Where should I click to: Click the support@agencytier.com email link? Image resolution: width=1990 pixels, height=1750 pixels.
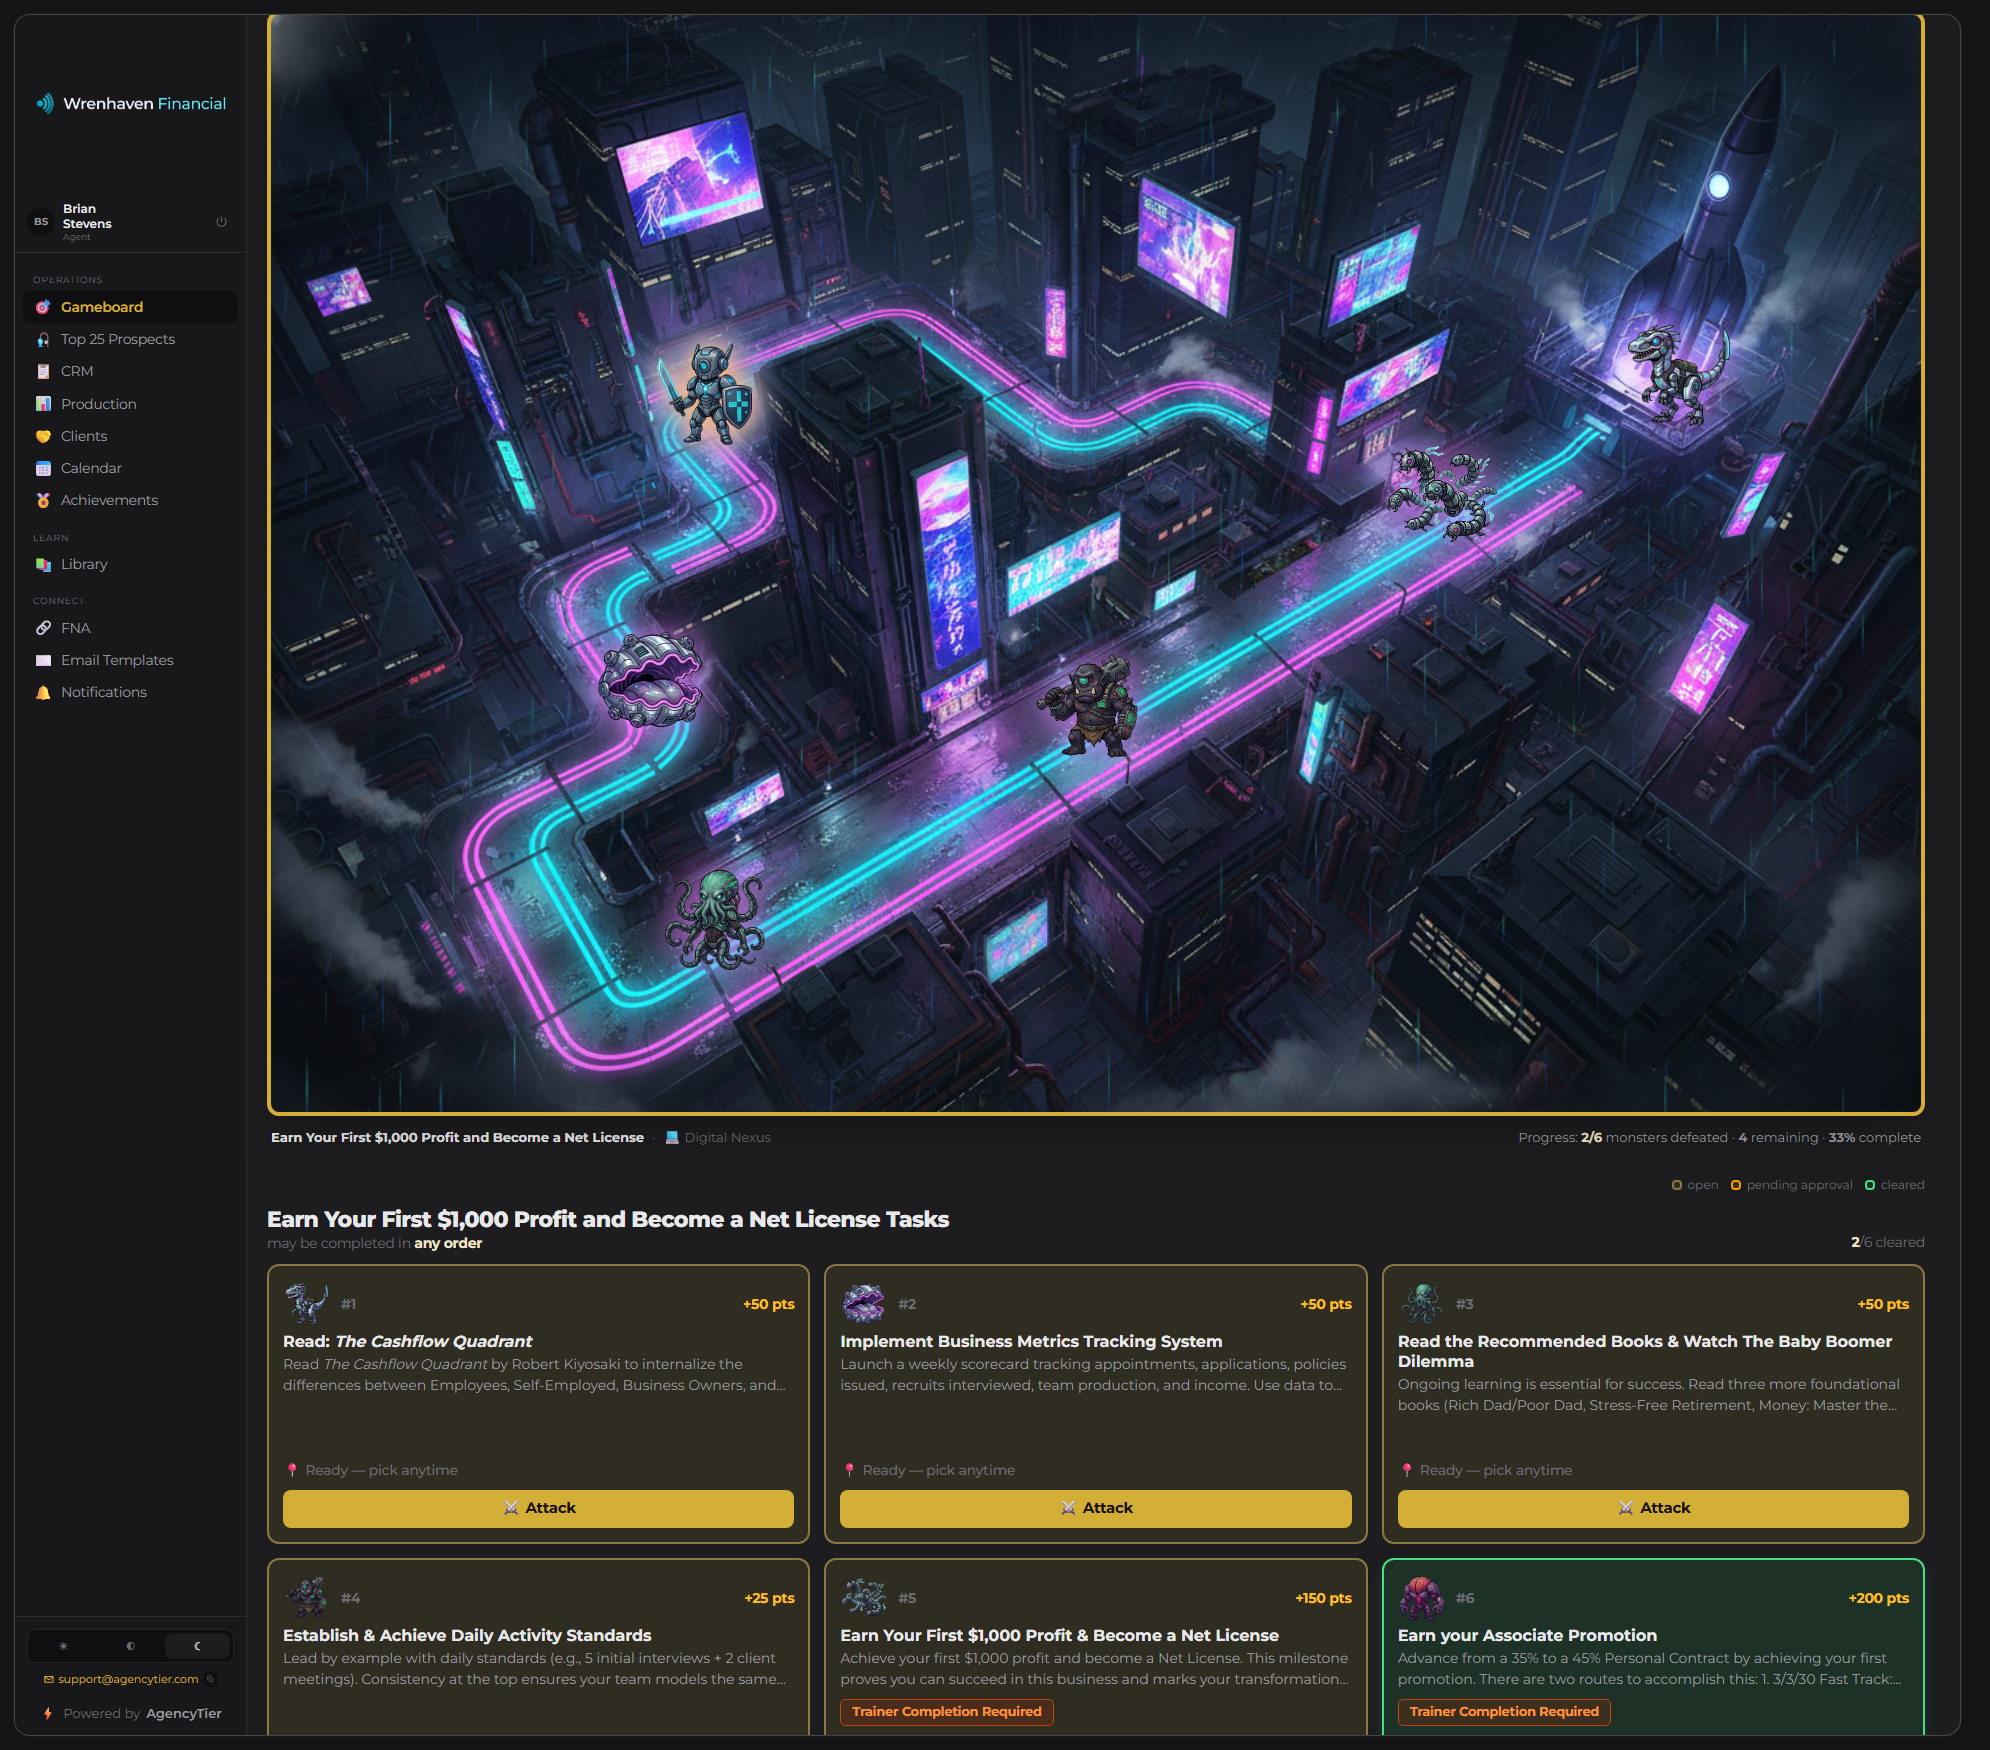[128, 1679]
